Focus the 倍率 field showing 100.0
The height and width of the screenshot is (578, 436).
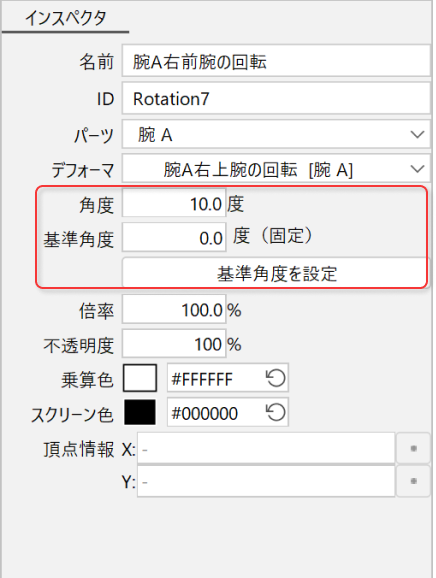click(174, 309)
